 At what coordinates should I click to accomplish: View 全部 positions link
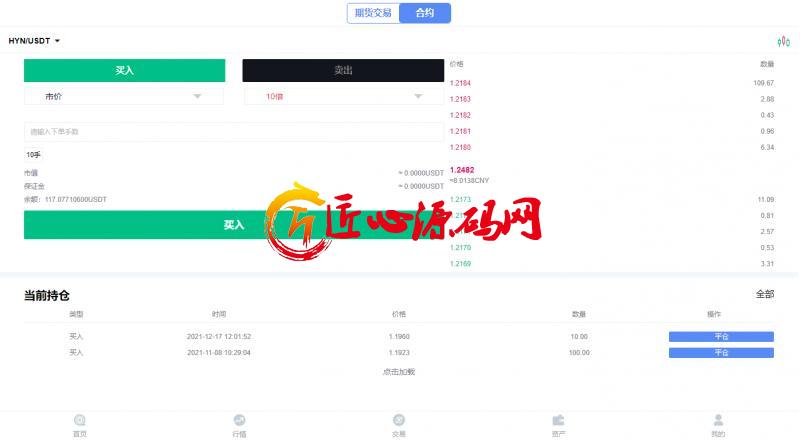(x=765, y=294)
